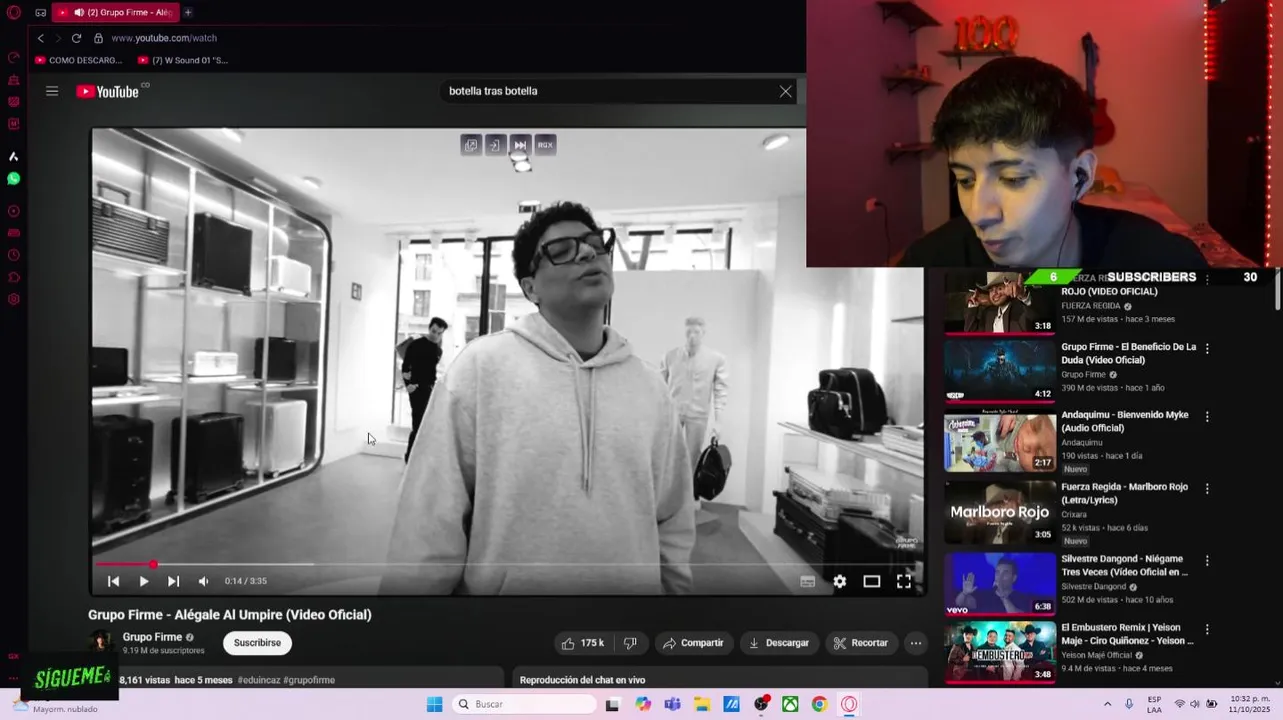Open the Grupo Firme channel name link
This screenshot has height=720, width=1283.
[x=152, y=637]
